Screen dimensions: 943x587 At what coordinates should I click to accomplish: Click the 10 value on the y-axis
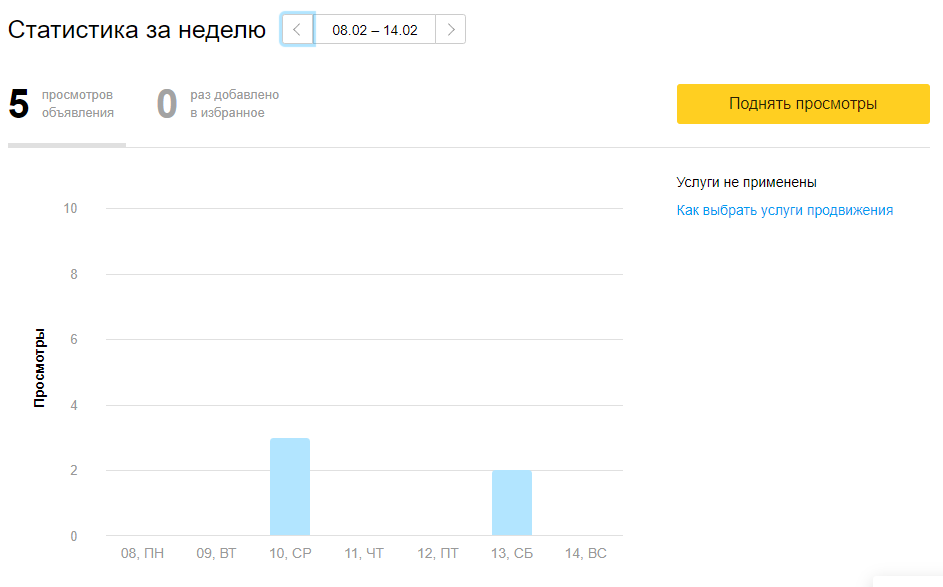click(70, 209)
